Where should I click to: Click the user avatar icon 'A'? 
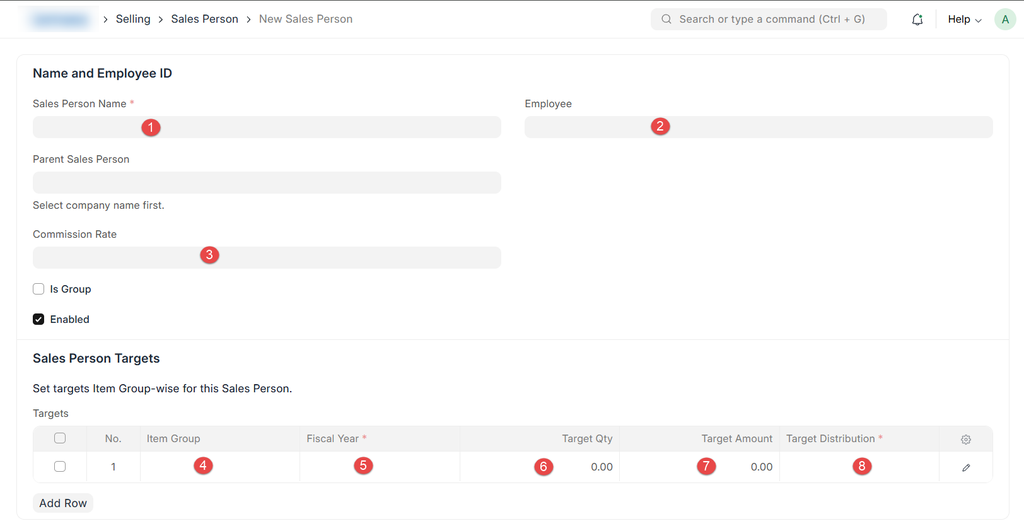(x=1004, y=19)
